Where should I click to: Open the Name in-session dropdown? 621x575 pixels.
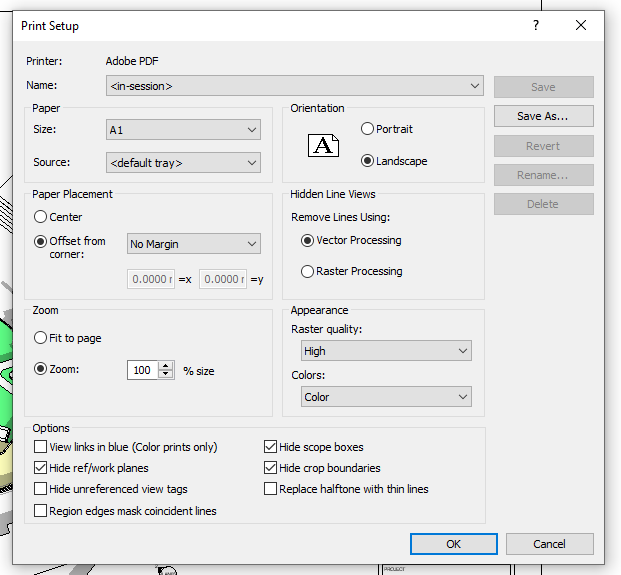pos(295,86)
